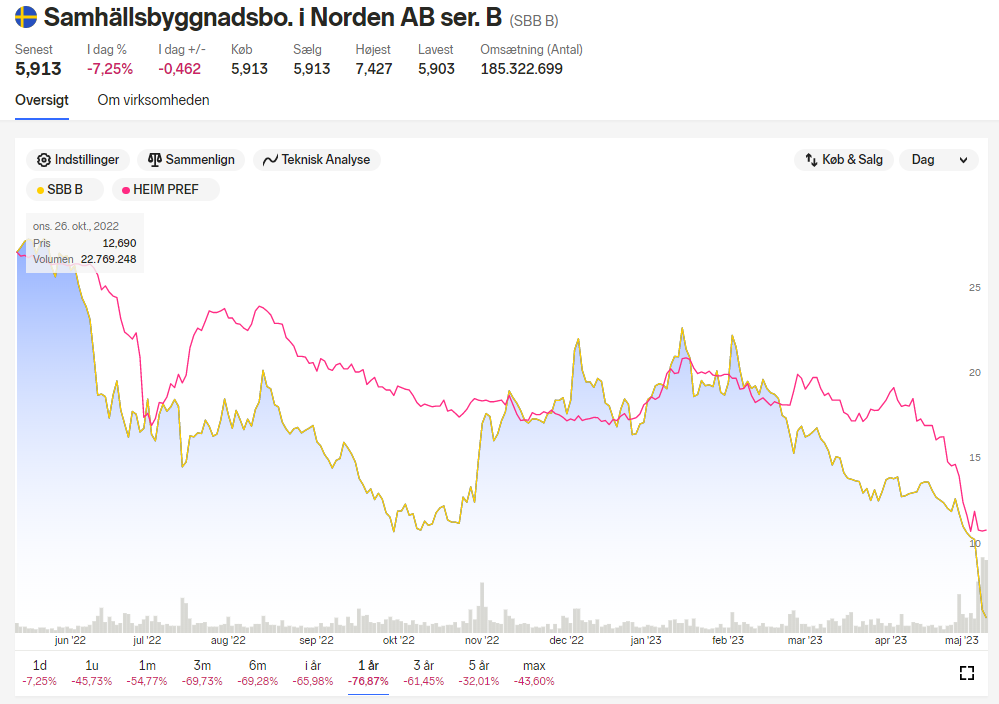Image resolution: width=999 pixels, height=704 pixels.
Task: Open the Dag interval dropdown
Action: click(x=939, y=160)
